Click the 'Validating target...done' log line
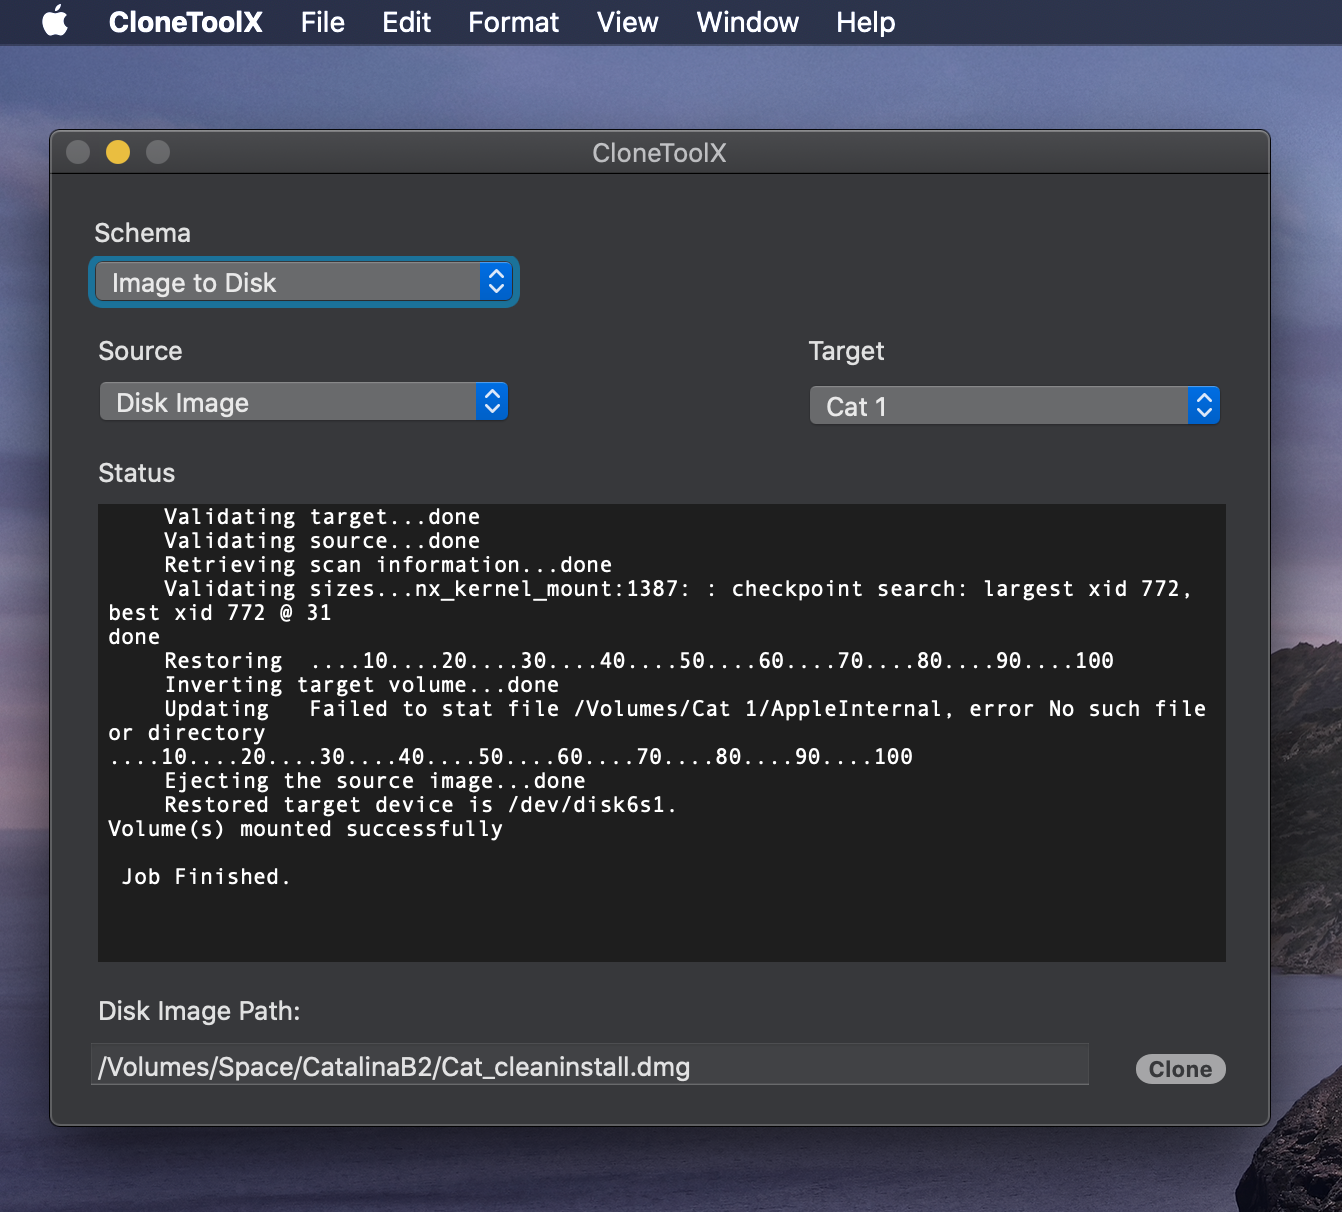 click(x=322, y=517)
